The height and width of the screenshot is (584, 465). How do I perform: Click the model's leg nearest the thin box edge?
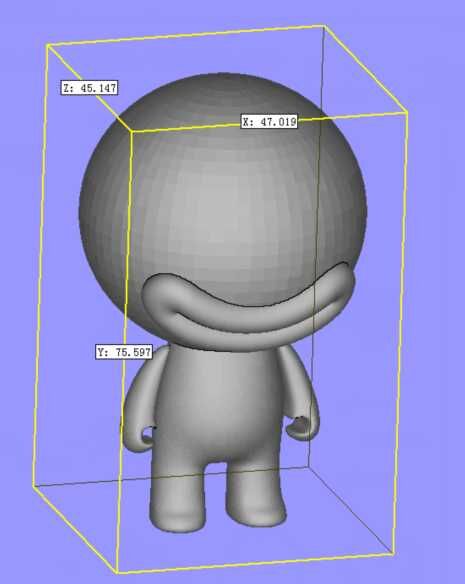[x=255, y=495]
